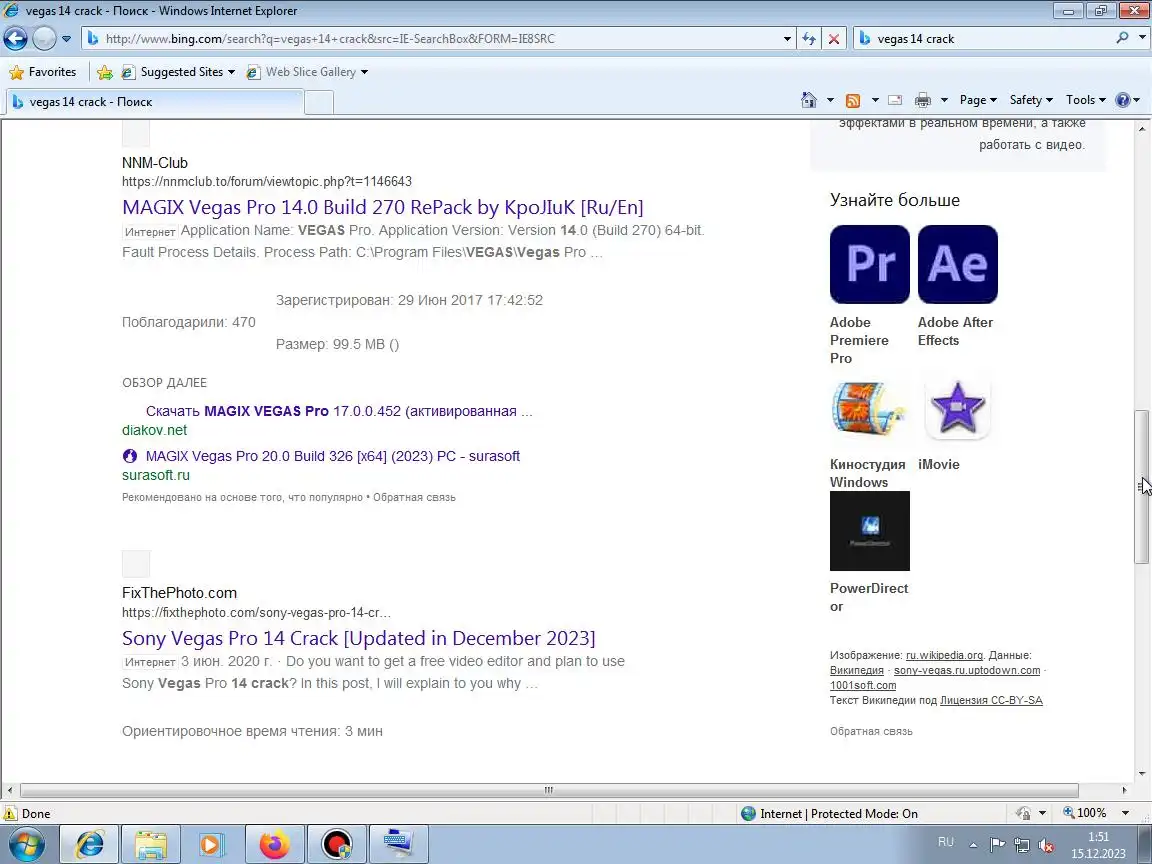Expand the Print options dropdown arrow
This screenshot has width=1152, height=864.
[x=944, y=100]
